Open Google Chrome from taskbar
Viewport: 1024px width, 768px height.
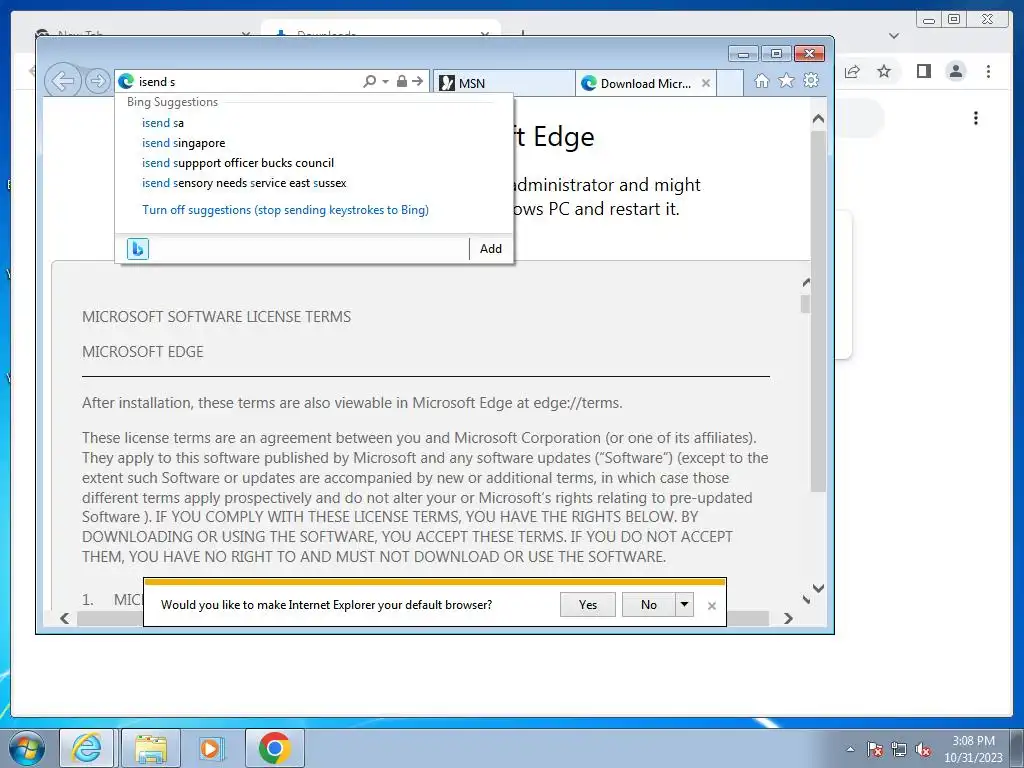click(275, 748)
